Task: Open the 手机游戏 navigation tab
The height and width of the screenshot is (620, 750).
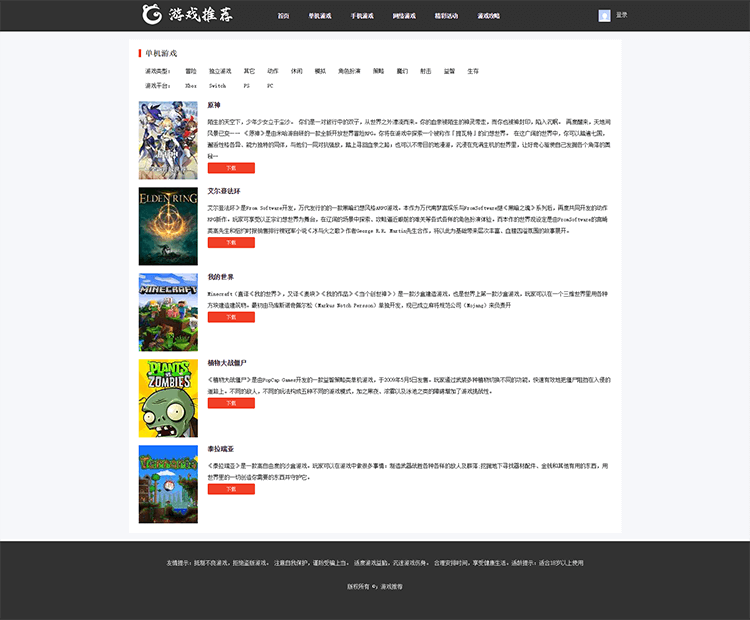Action: coord(362,16)
